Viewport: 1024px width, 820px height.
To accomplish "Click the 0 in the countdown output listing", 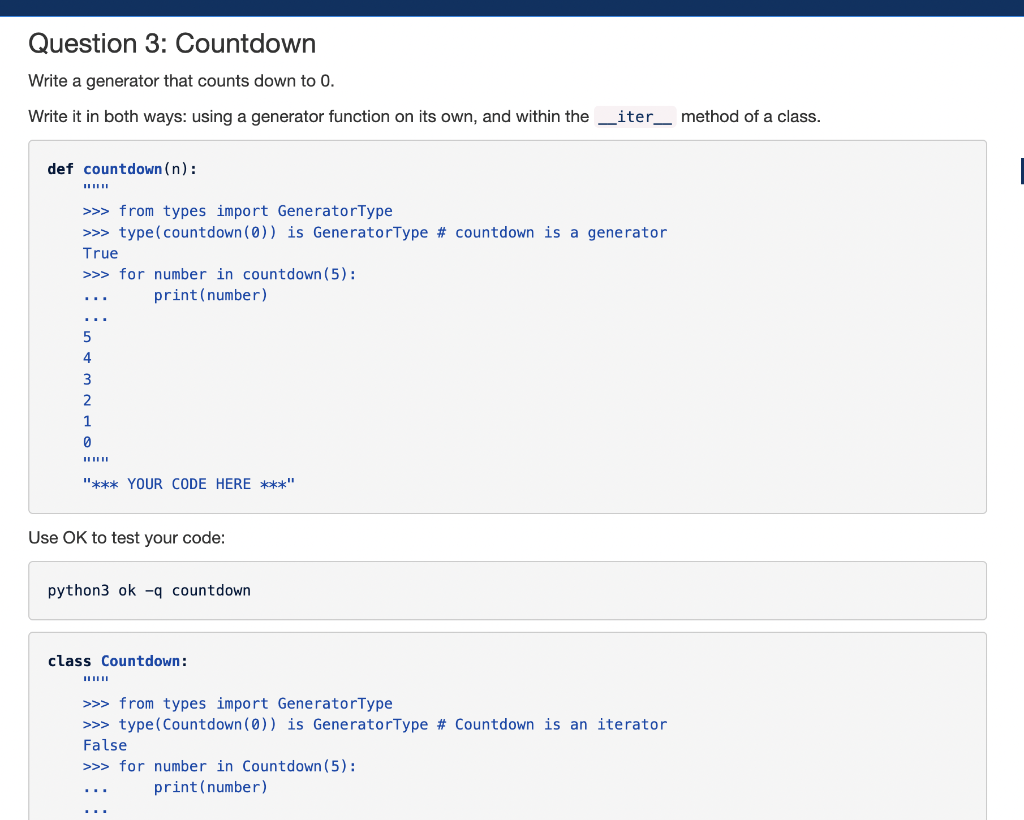I will tap(86, 441).
